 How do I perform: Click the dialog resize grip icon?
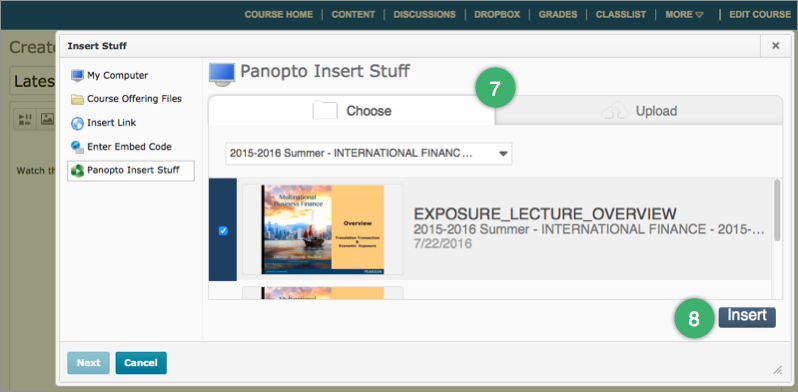coord(778,370)
